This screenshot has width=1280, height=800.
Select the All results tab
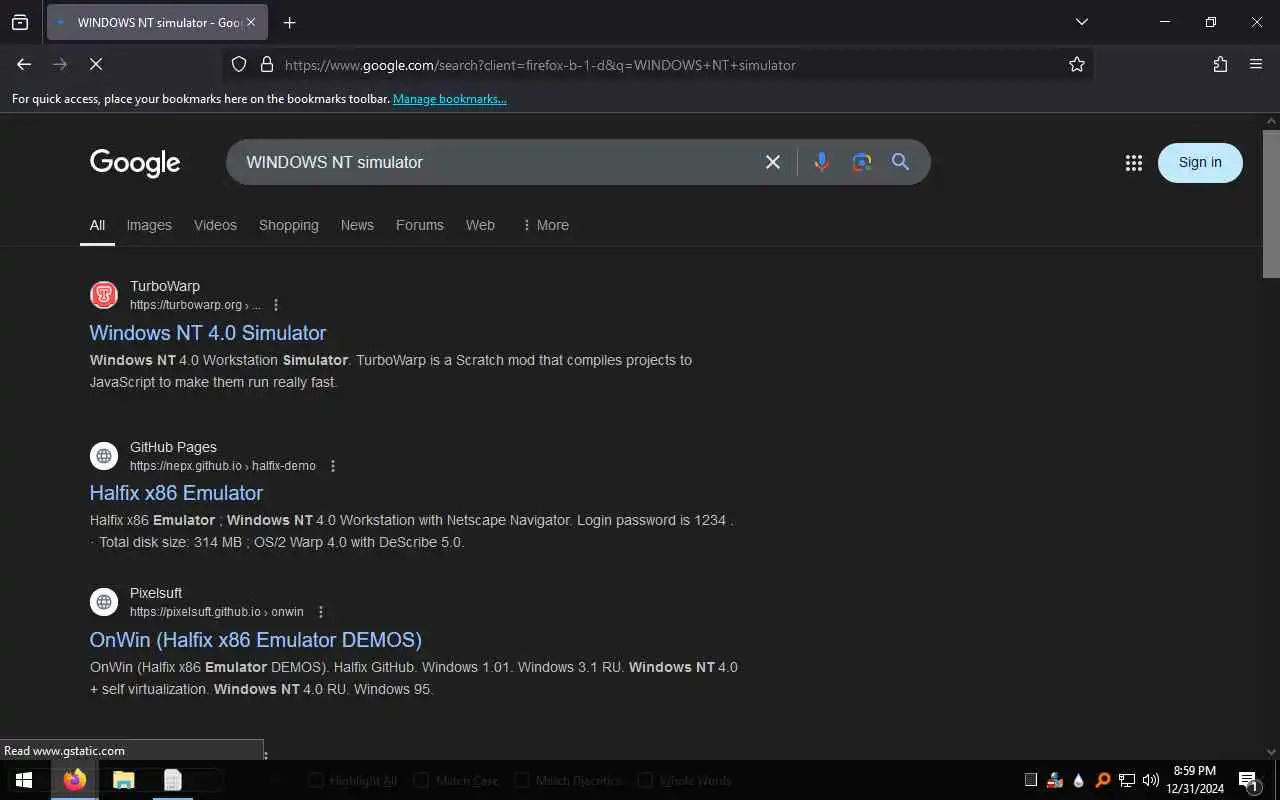pyautogui.click(x=97, y=225)
